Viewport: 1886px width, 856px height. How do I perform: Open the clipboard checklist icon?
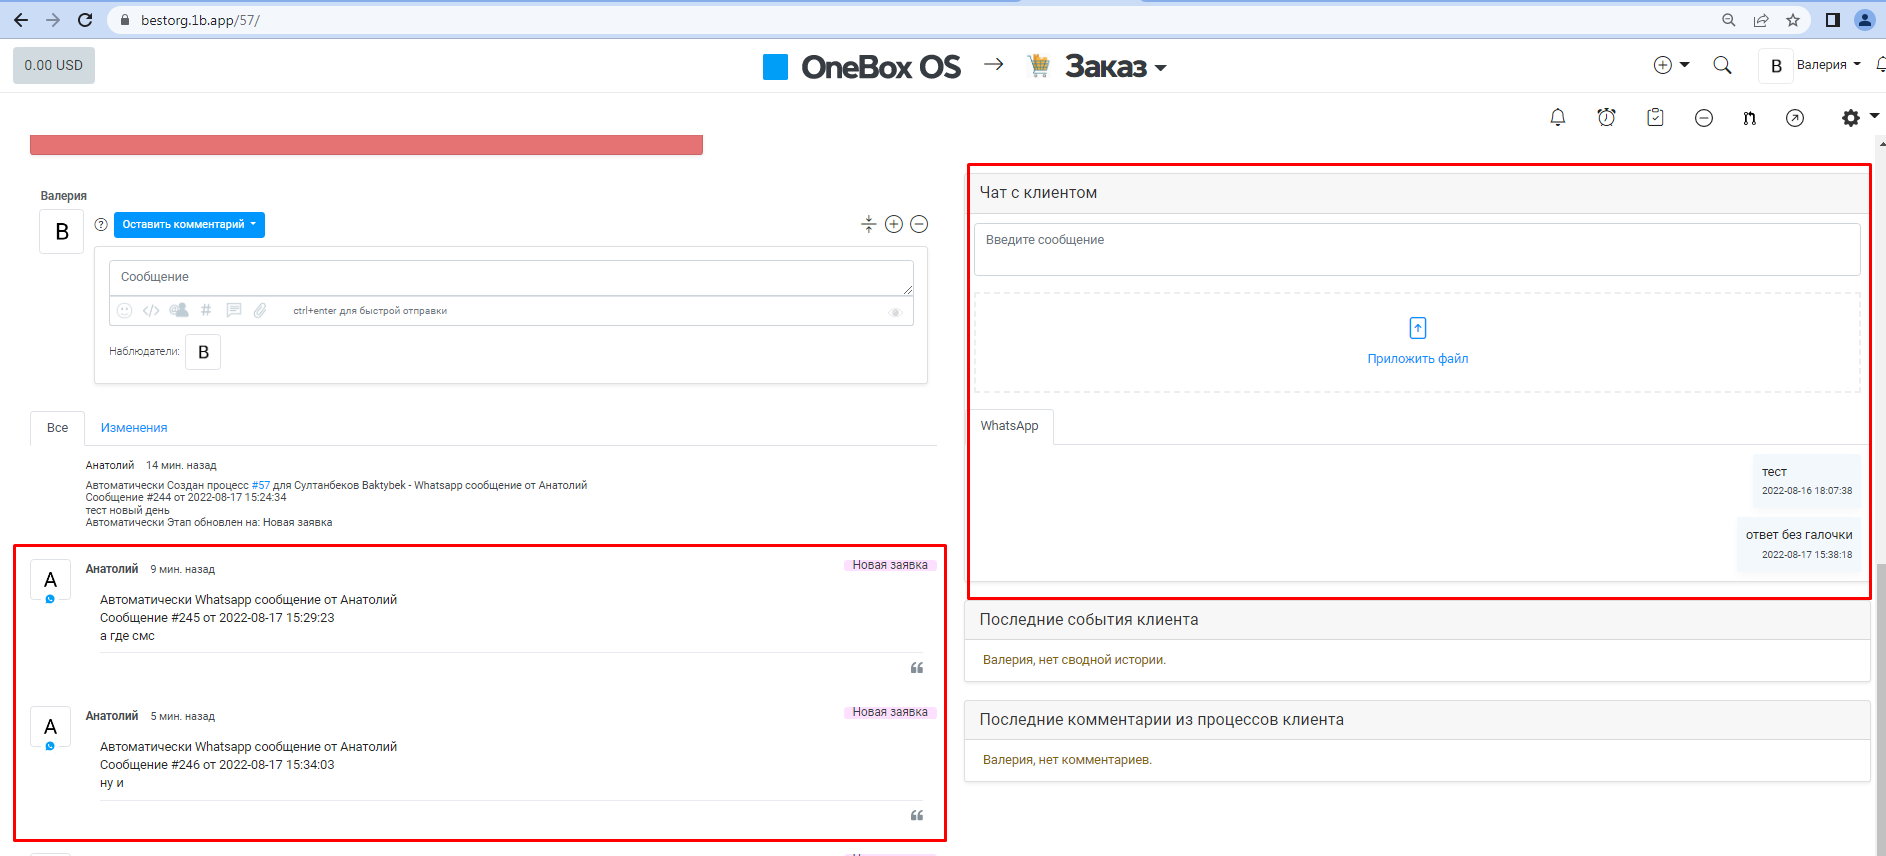point(1655,118)
